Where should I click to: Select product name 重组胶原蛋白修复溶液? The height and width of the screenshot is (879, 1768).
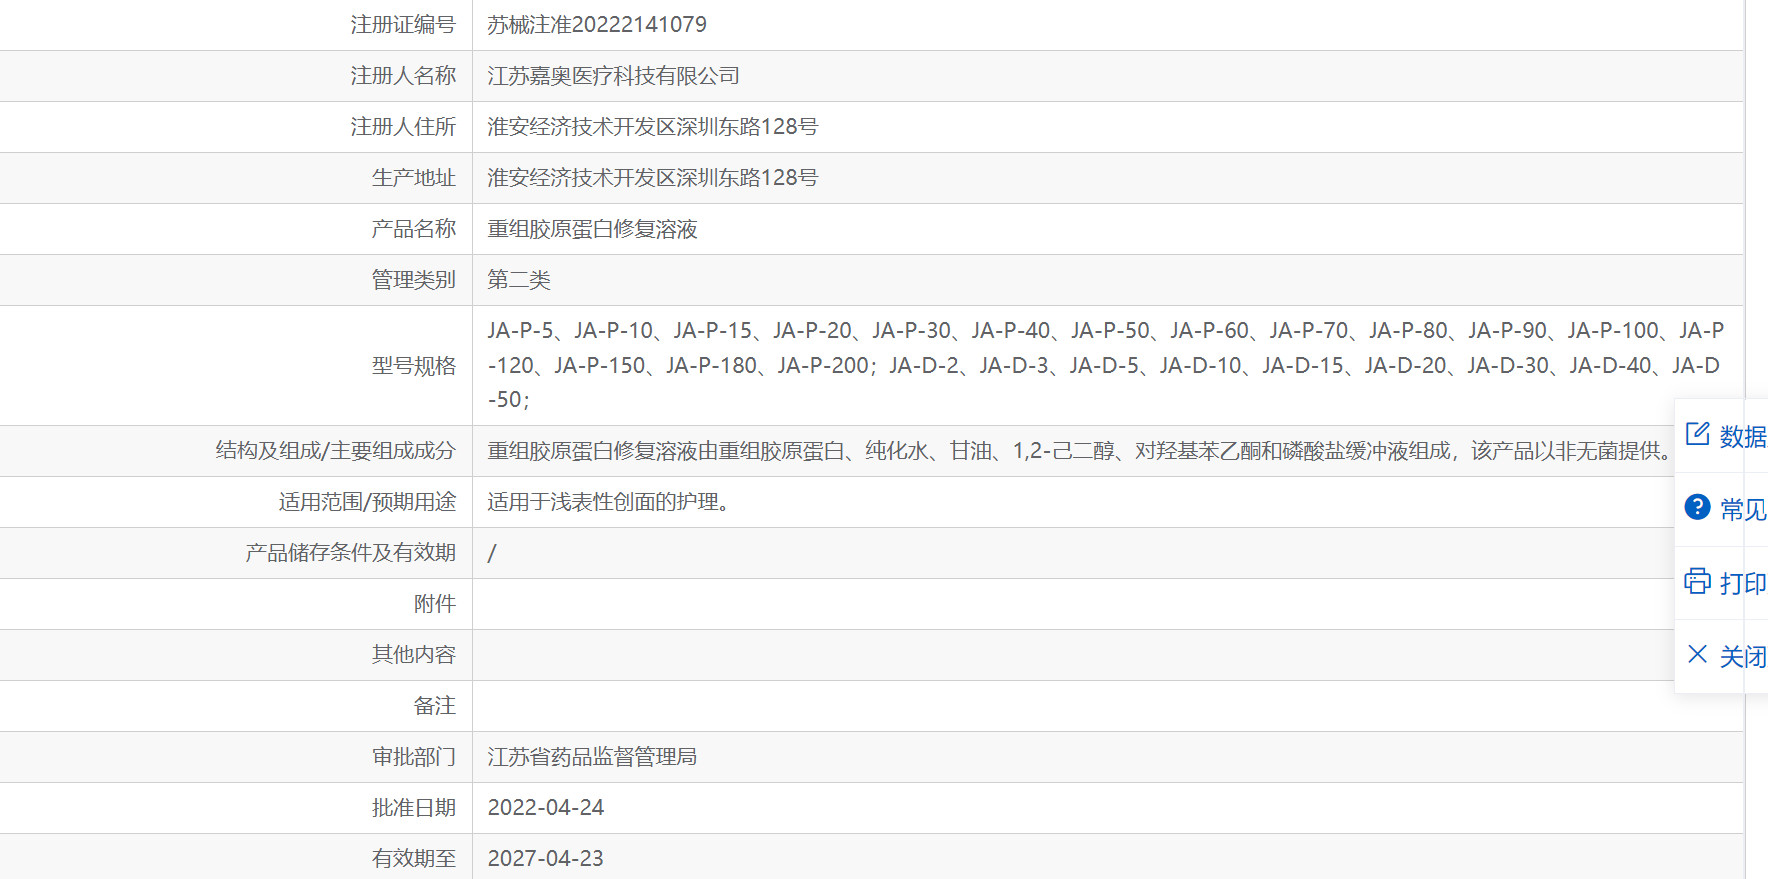592,229
